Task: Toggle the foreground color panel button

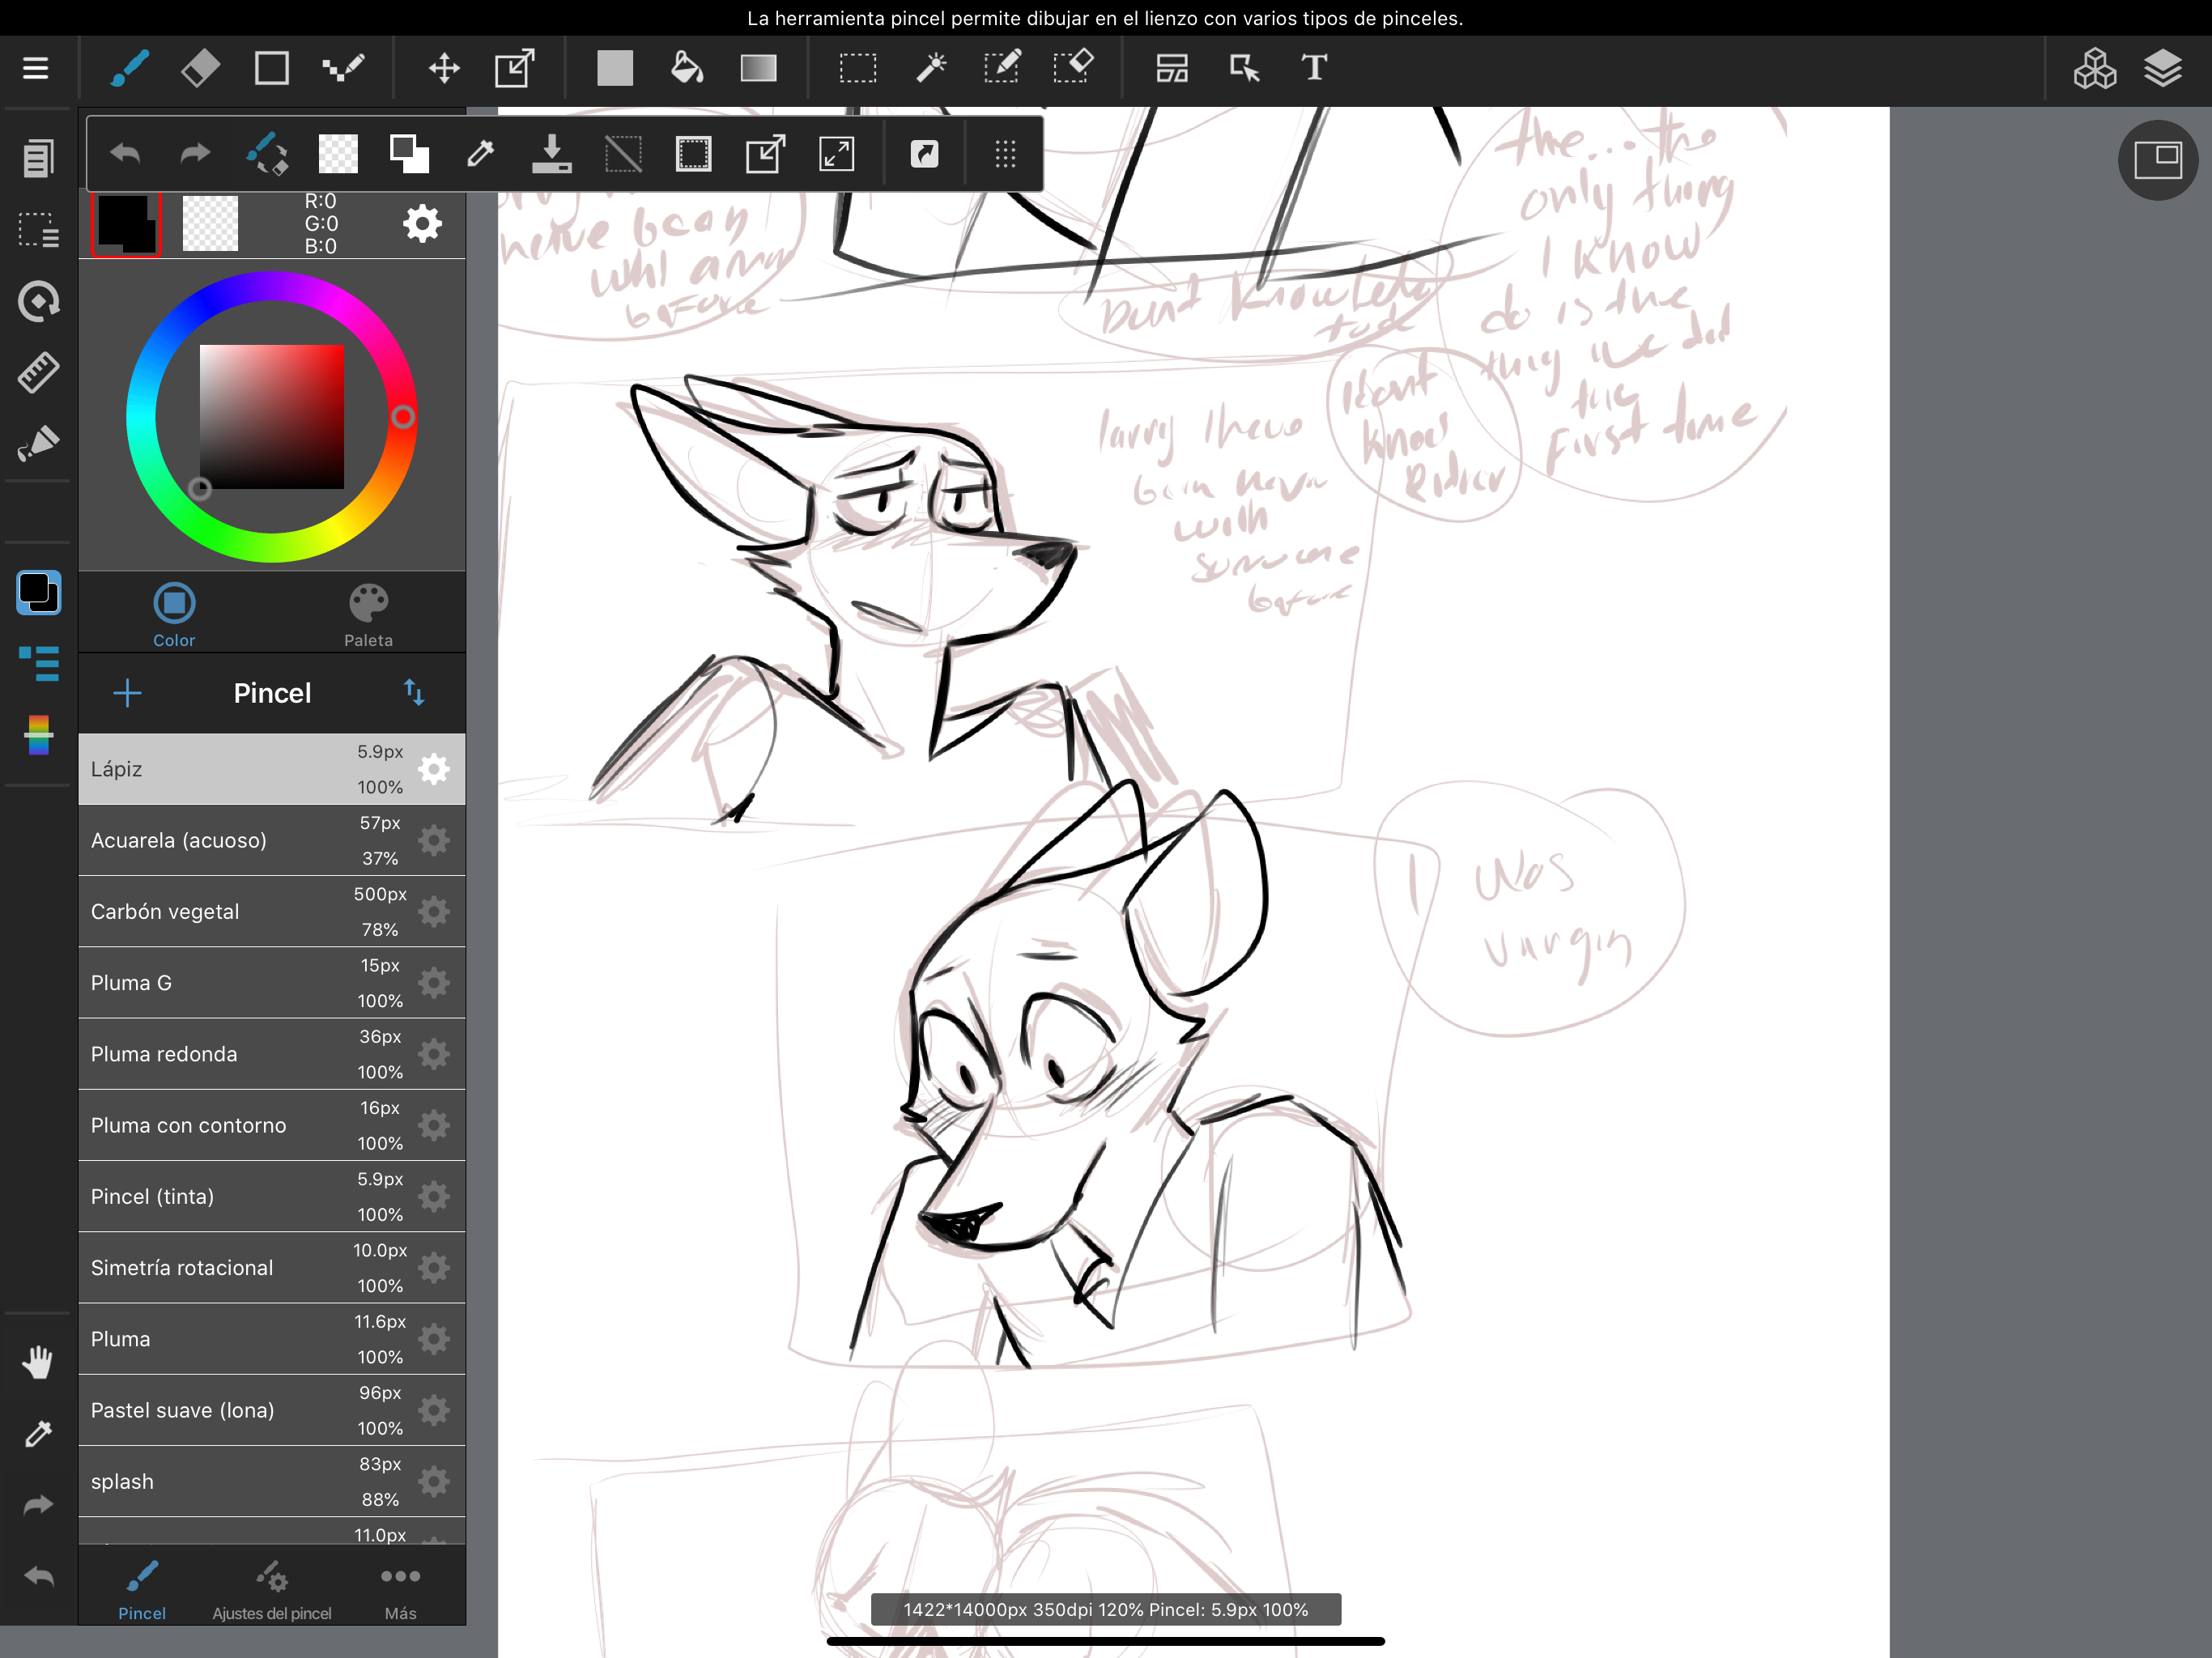Action: click(x=38, y=592)
